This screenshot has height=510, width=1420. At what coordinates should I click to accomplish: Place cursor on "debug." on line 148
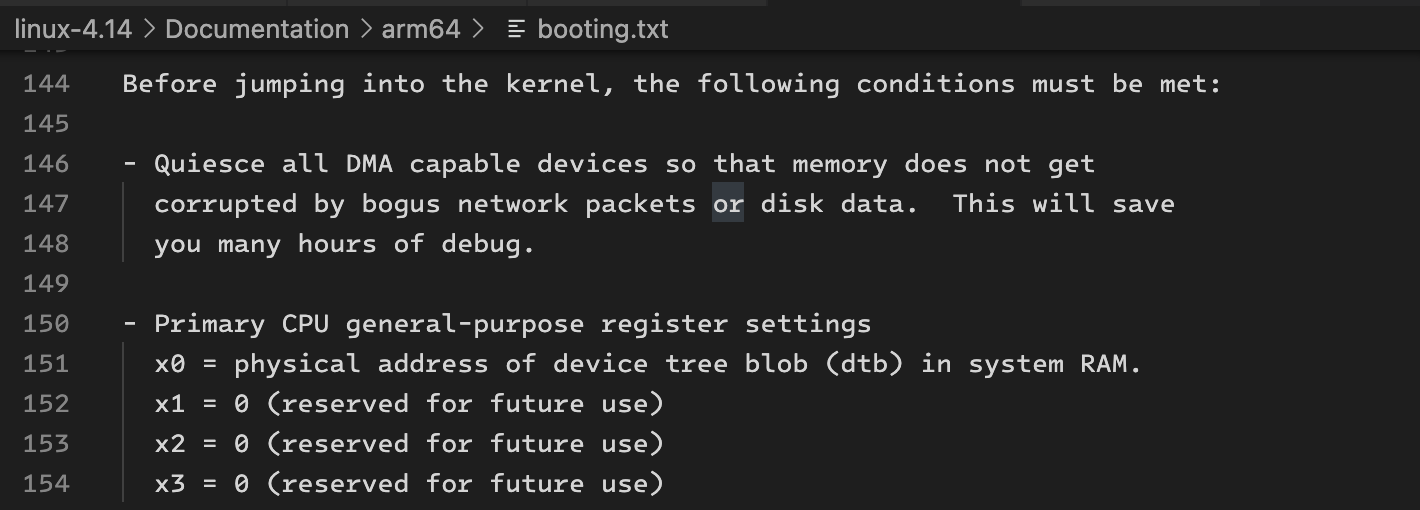(489, 244)
